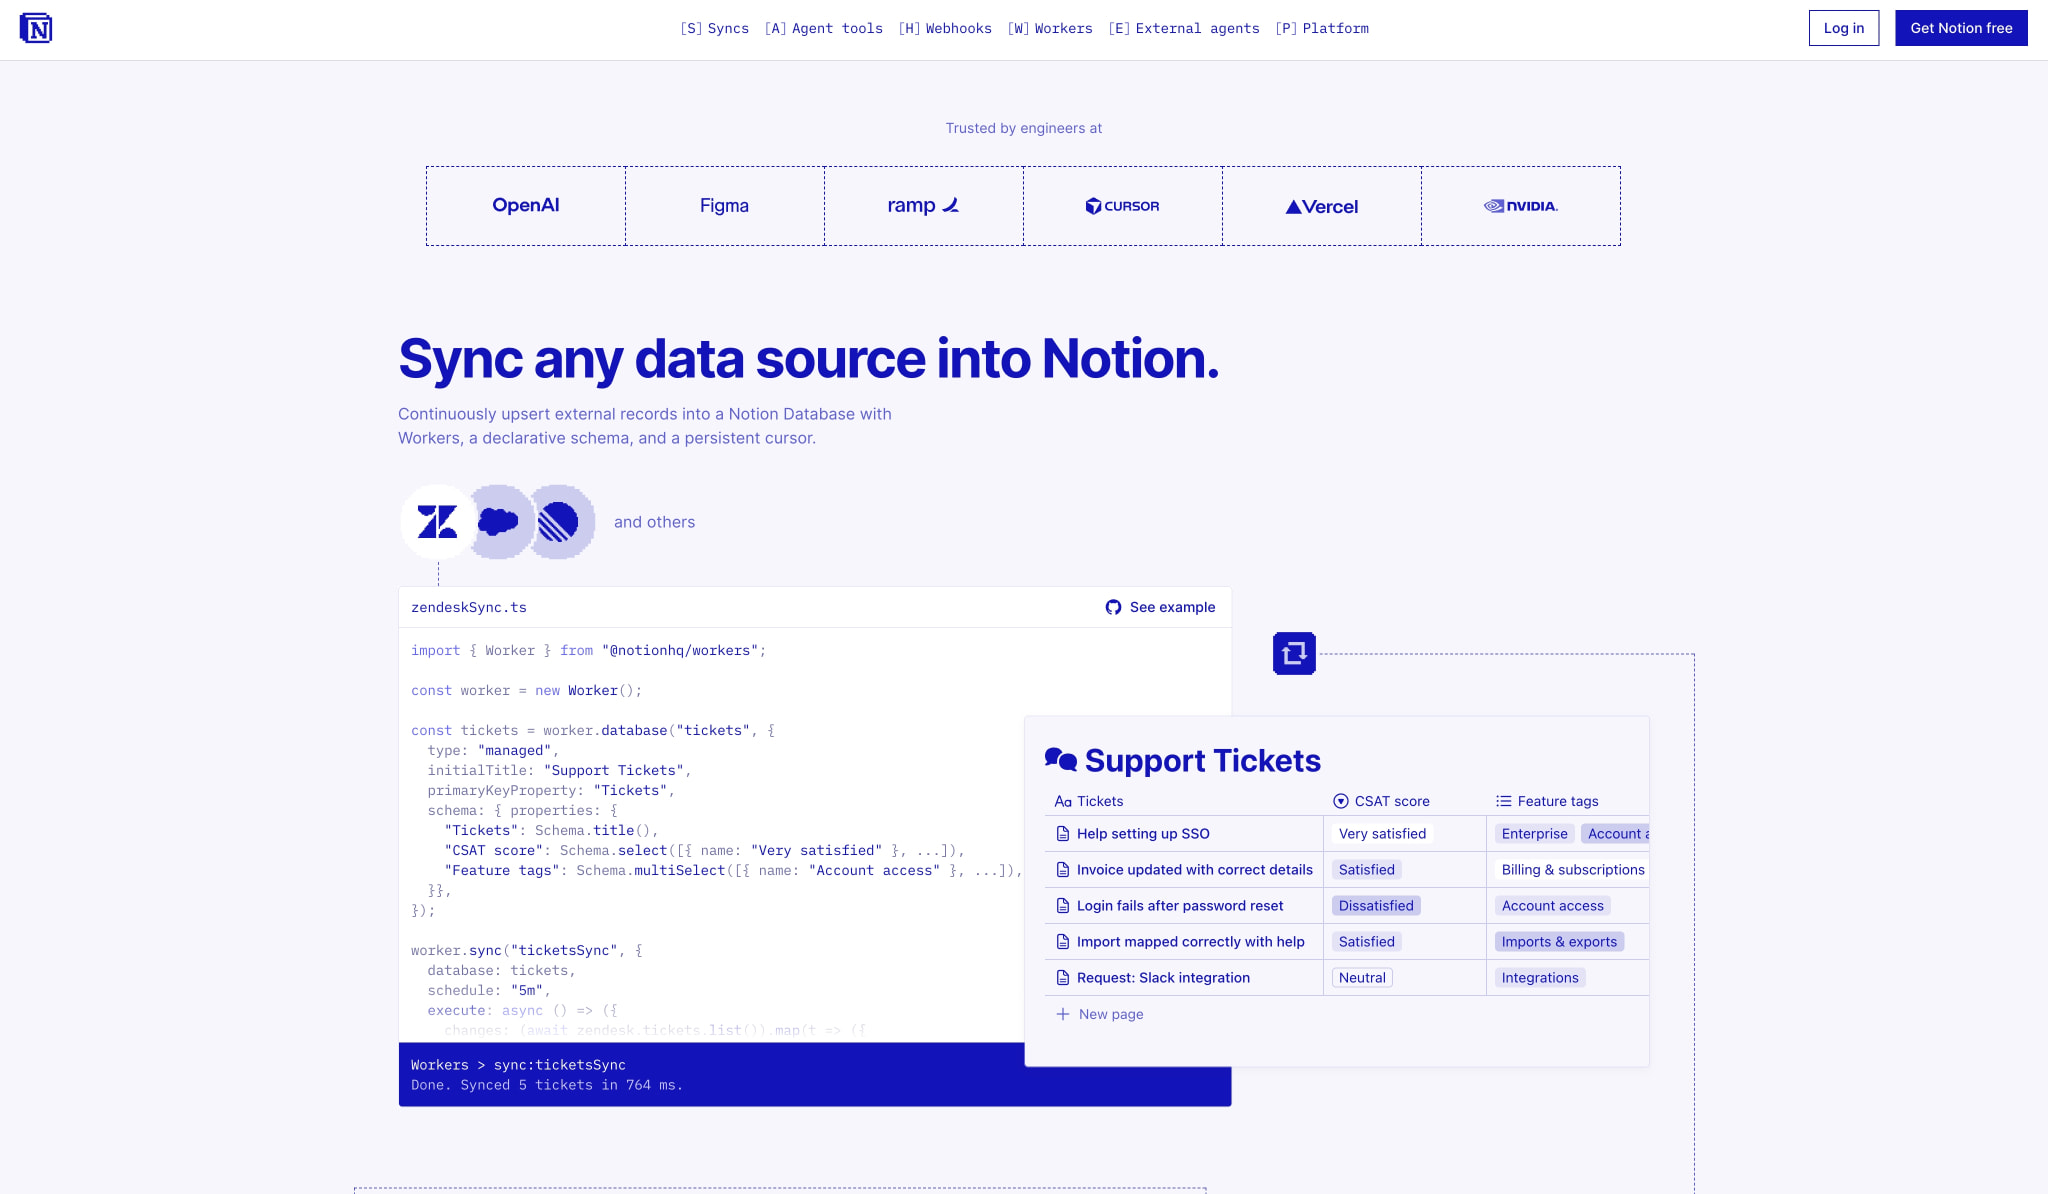
Task: Go to [H] Webhooks in navigation
Action: (945, 28)
